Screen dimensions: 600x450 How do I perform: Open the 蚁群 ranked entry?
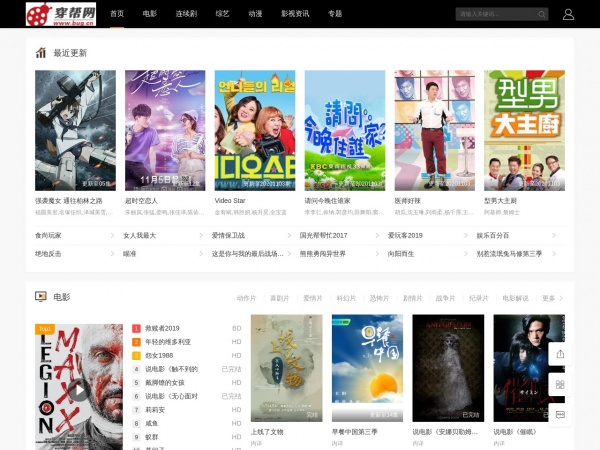[x=187, y=437]
